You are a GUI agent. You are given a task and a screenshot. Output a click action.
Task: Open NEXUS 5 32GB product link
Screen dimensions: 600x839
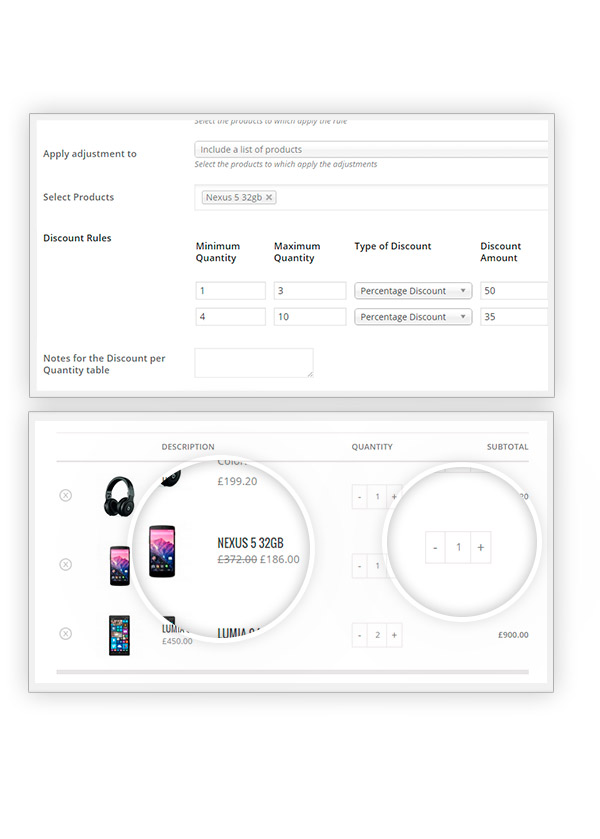pos(250,543)
